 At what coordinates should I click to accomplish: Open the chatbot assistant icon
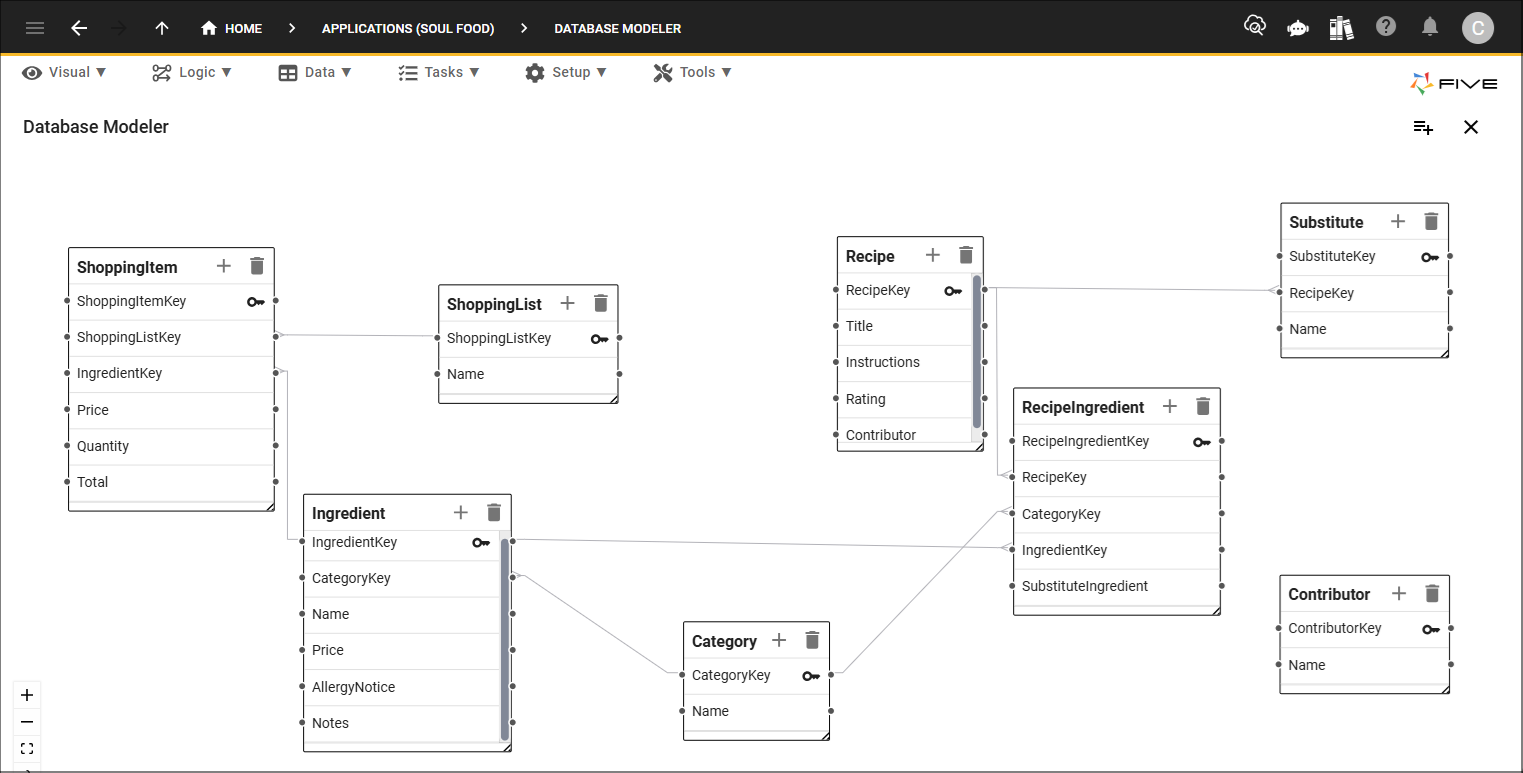(x=1298, y=28)
